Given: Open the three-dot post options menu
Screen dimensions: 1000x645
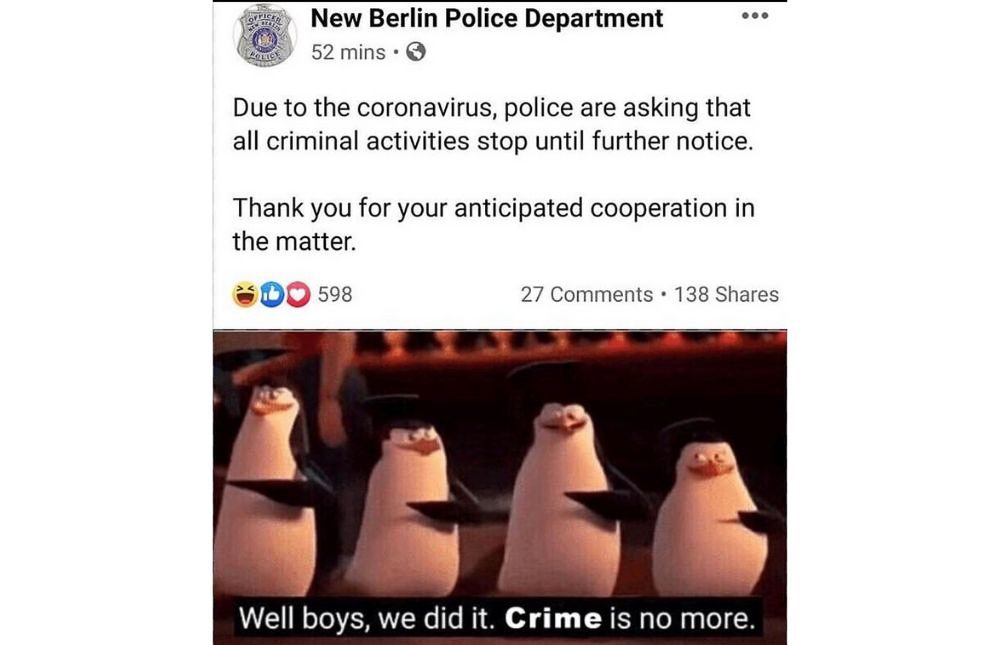Looking at the screenshot, I should coord(755,16).
